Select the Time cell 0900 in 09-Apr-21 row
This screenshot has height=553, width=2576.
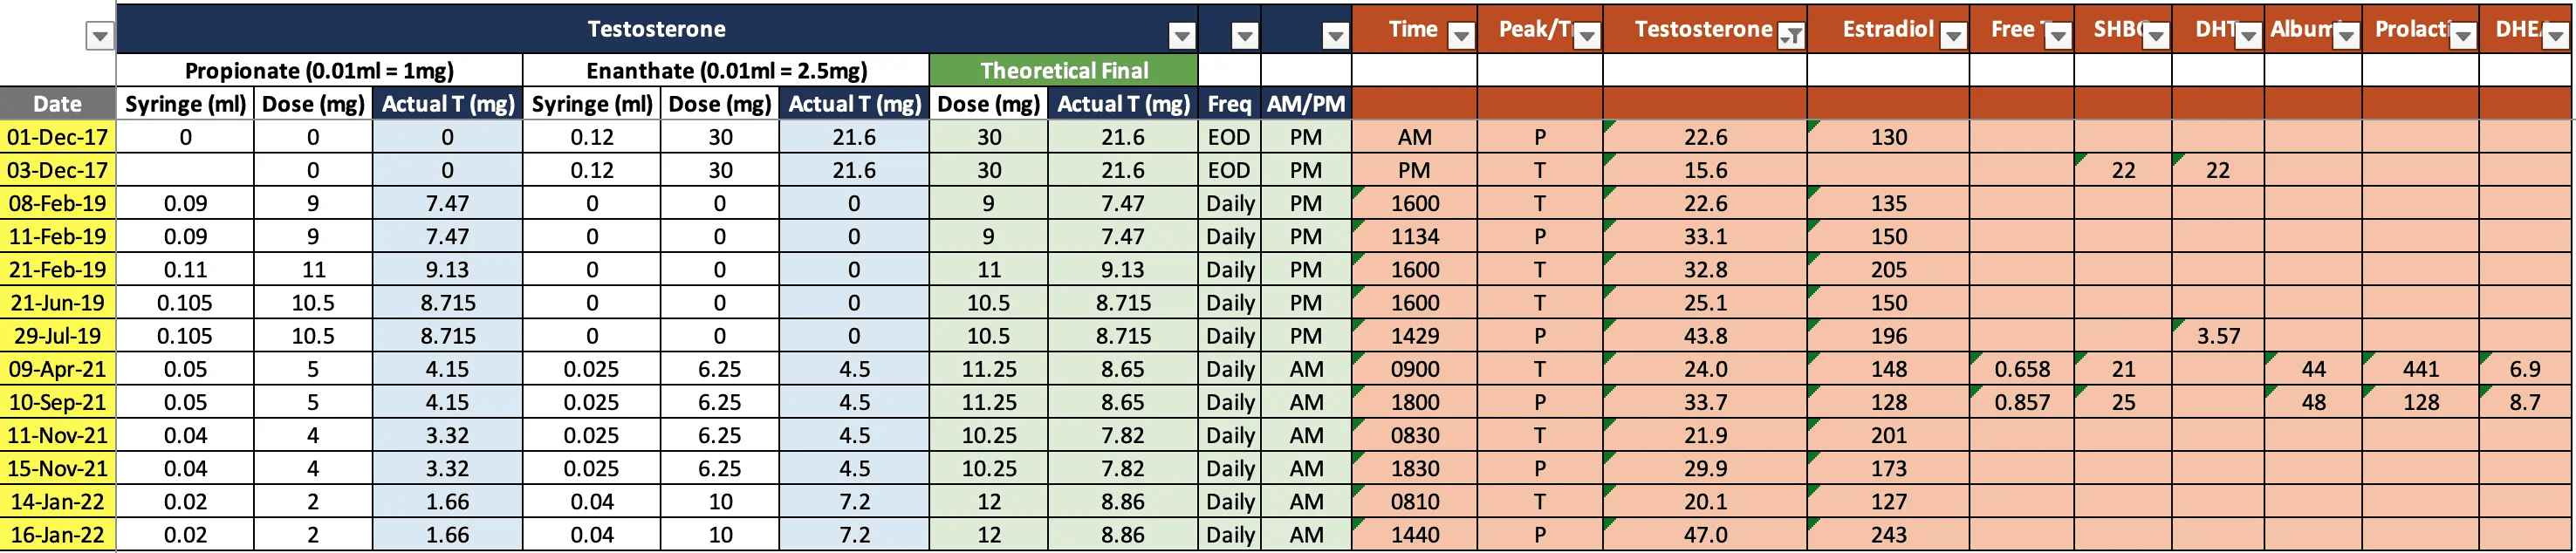(1415, 369)
